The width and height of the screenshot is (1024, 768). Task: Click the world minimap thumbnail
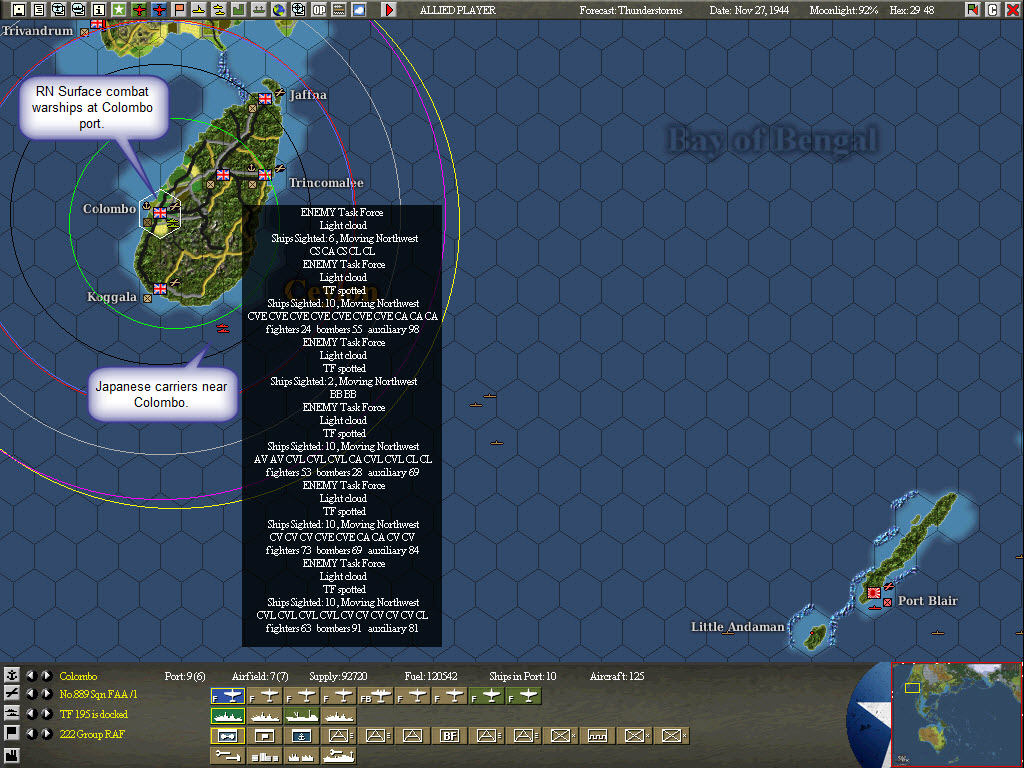click(957, 714)
